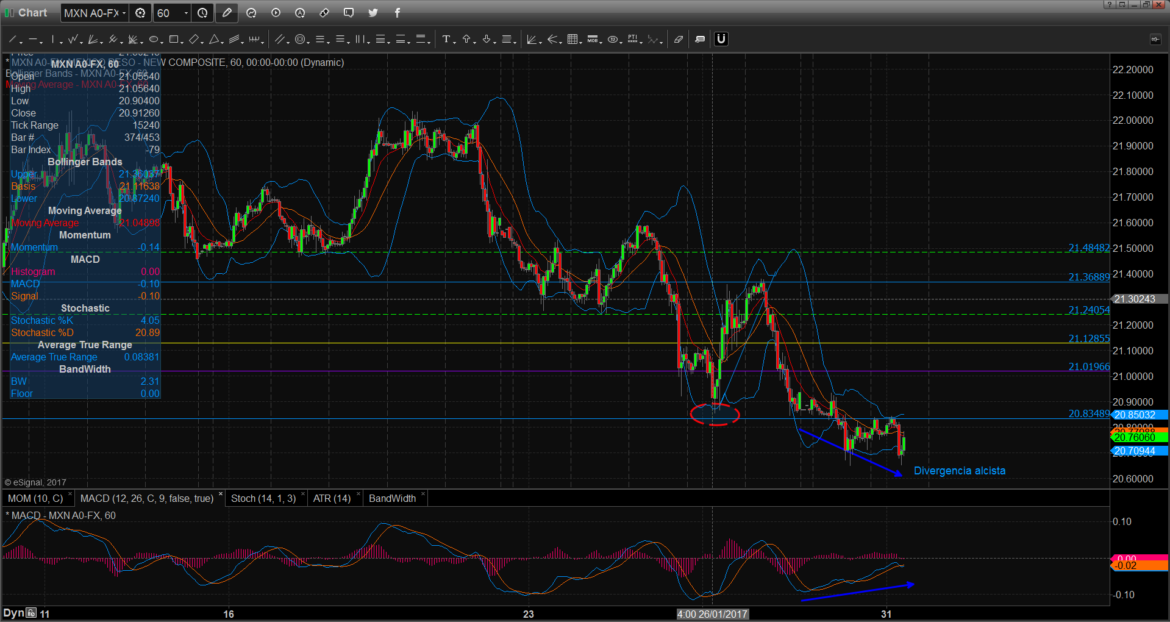The height and width of the screenshot is (622, 1170).
Task: Click the symbol link icon beside MXN A0-FX
Action: point(141,13)
